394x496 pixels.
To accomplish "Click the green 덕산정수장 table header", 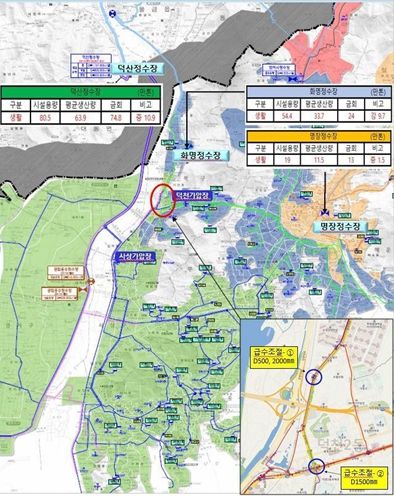I will pos(81,91).
